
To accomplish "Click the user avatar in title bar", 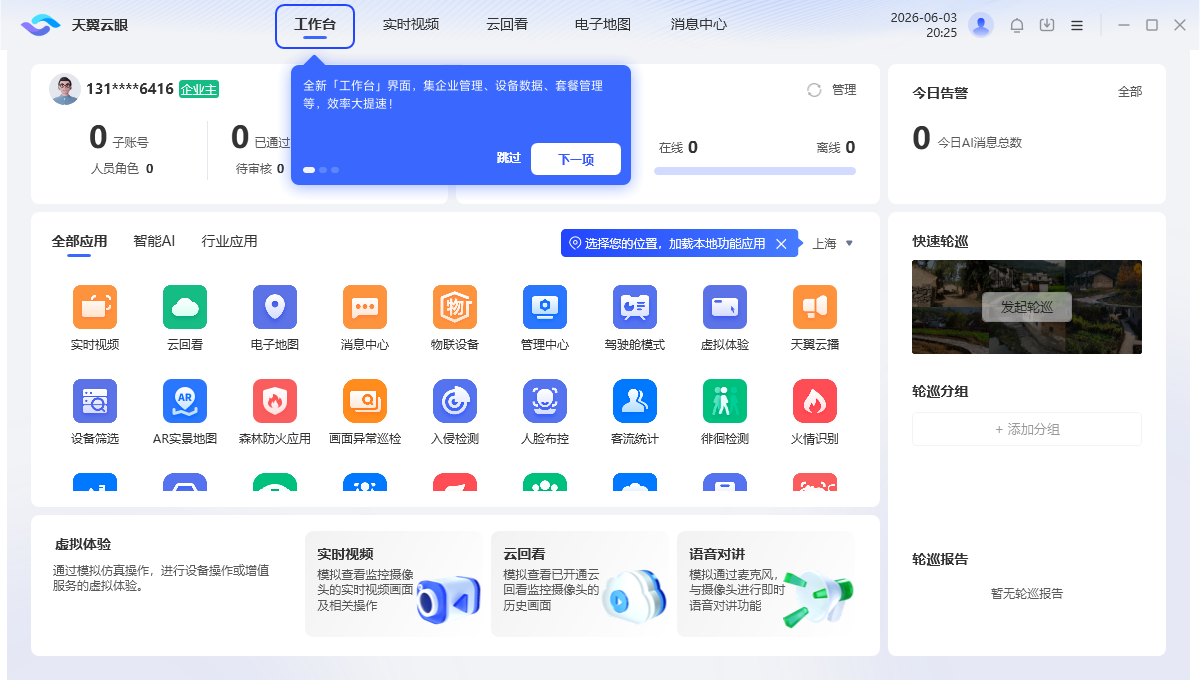I will pos(981,25).
